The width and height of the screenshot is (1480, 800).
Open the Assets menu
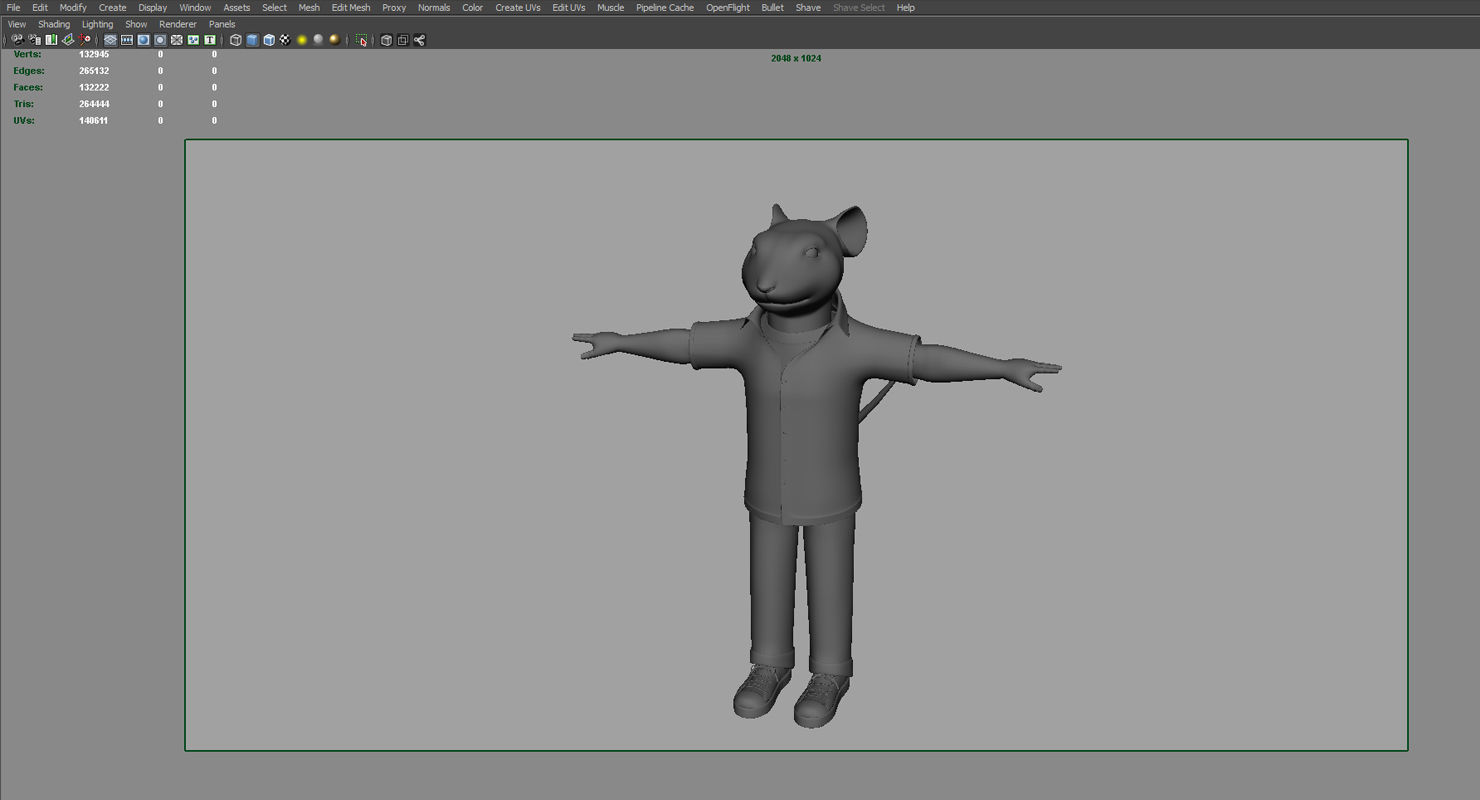coord(237,7)
